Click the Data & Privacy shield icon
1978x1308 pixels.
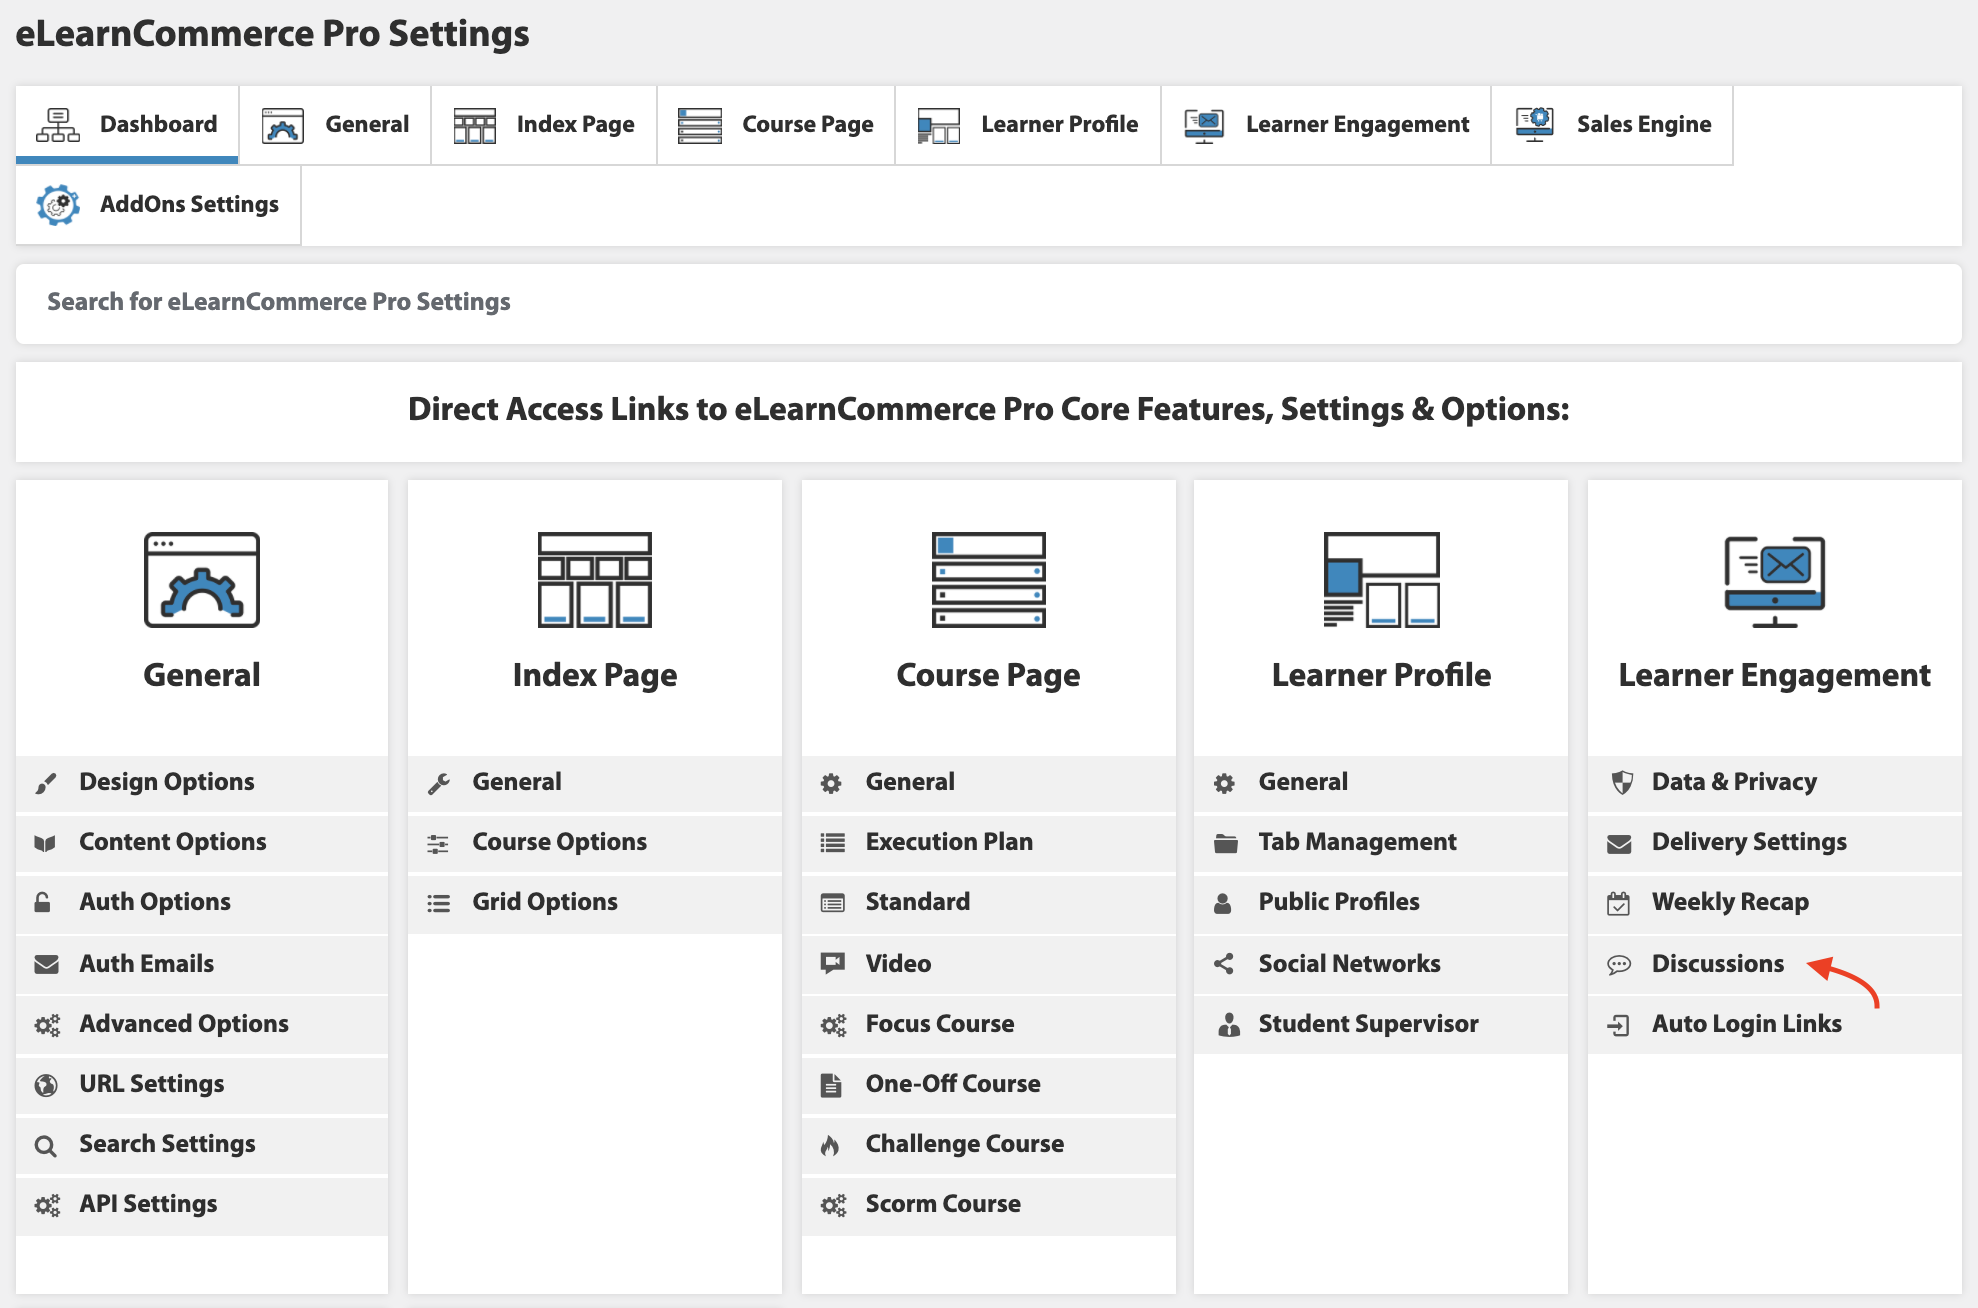pyautogui.click(x=1622, y=783)
